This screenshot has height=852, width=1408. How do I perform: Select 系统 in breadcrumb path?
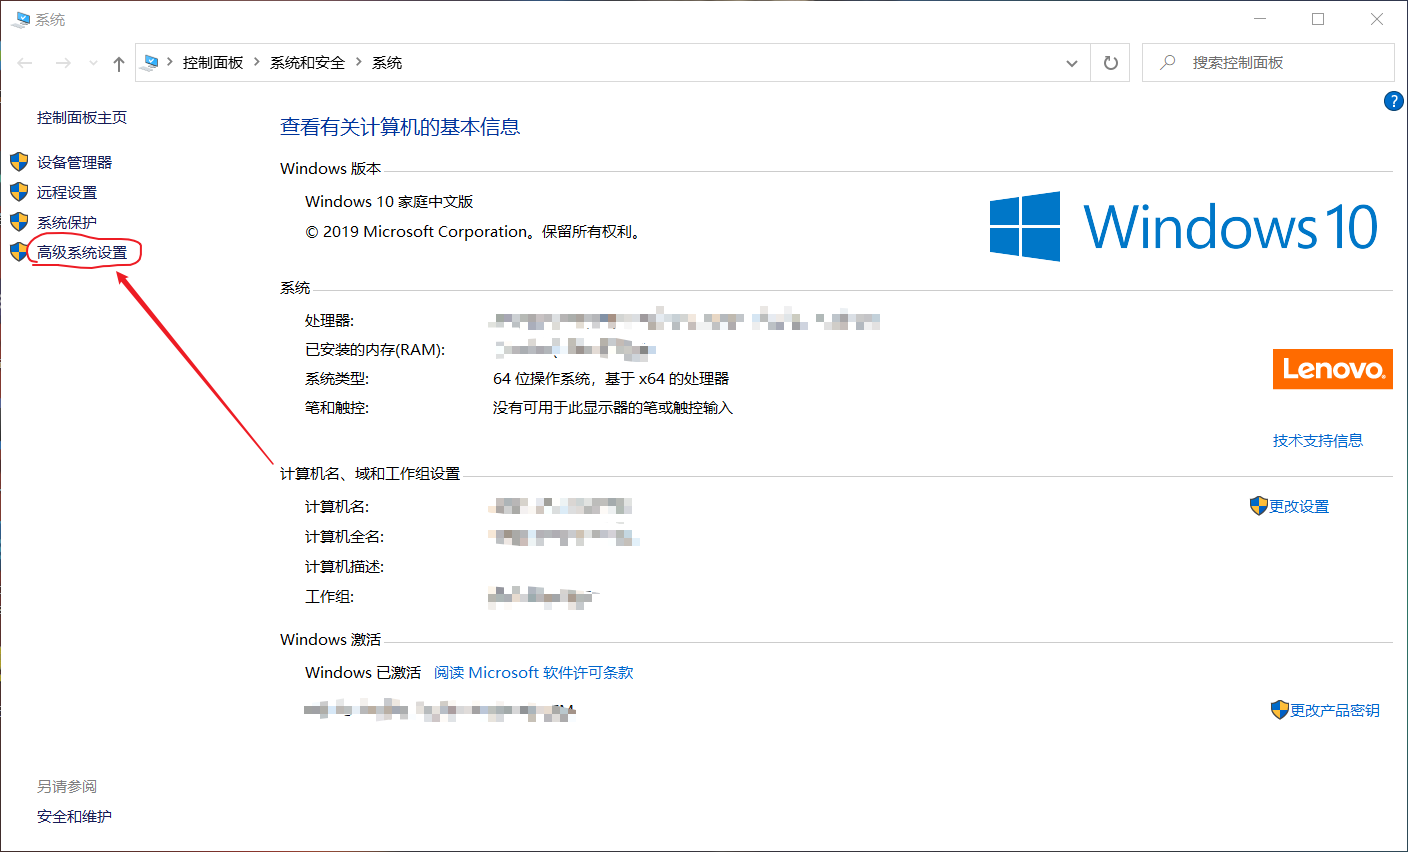click(x=387, y=62)
